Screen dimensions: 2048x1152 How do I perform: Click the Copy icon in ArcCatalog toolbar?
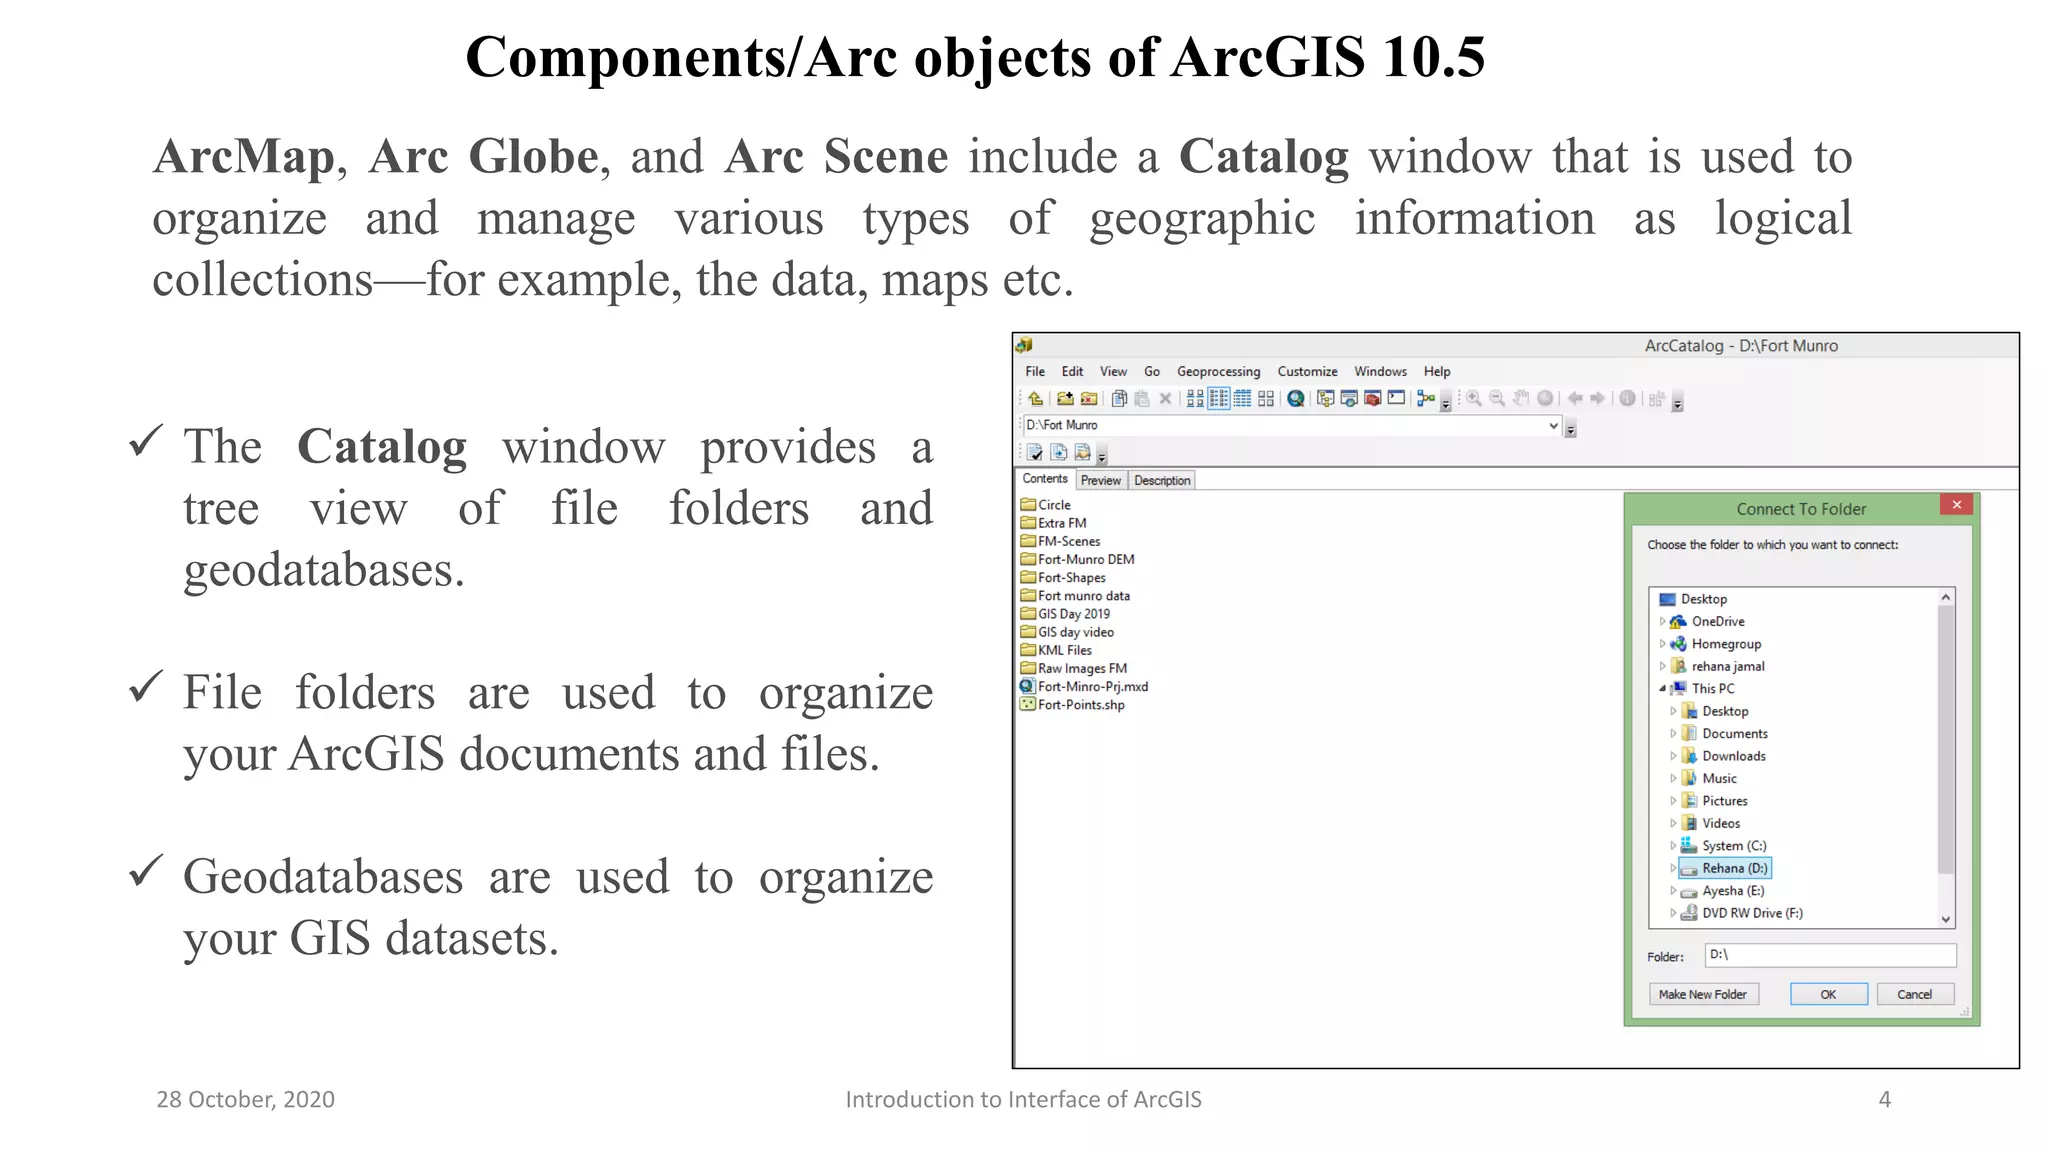point(1119,399)
